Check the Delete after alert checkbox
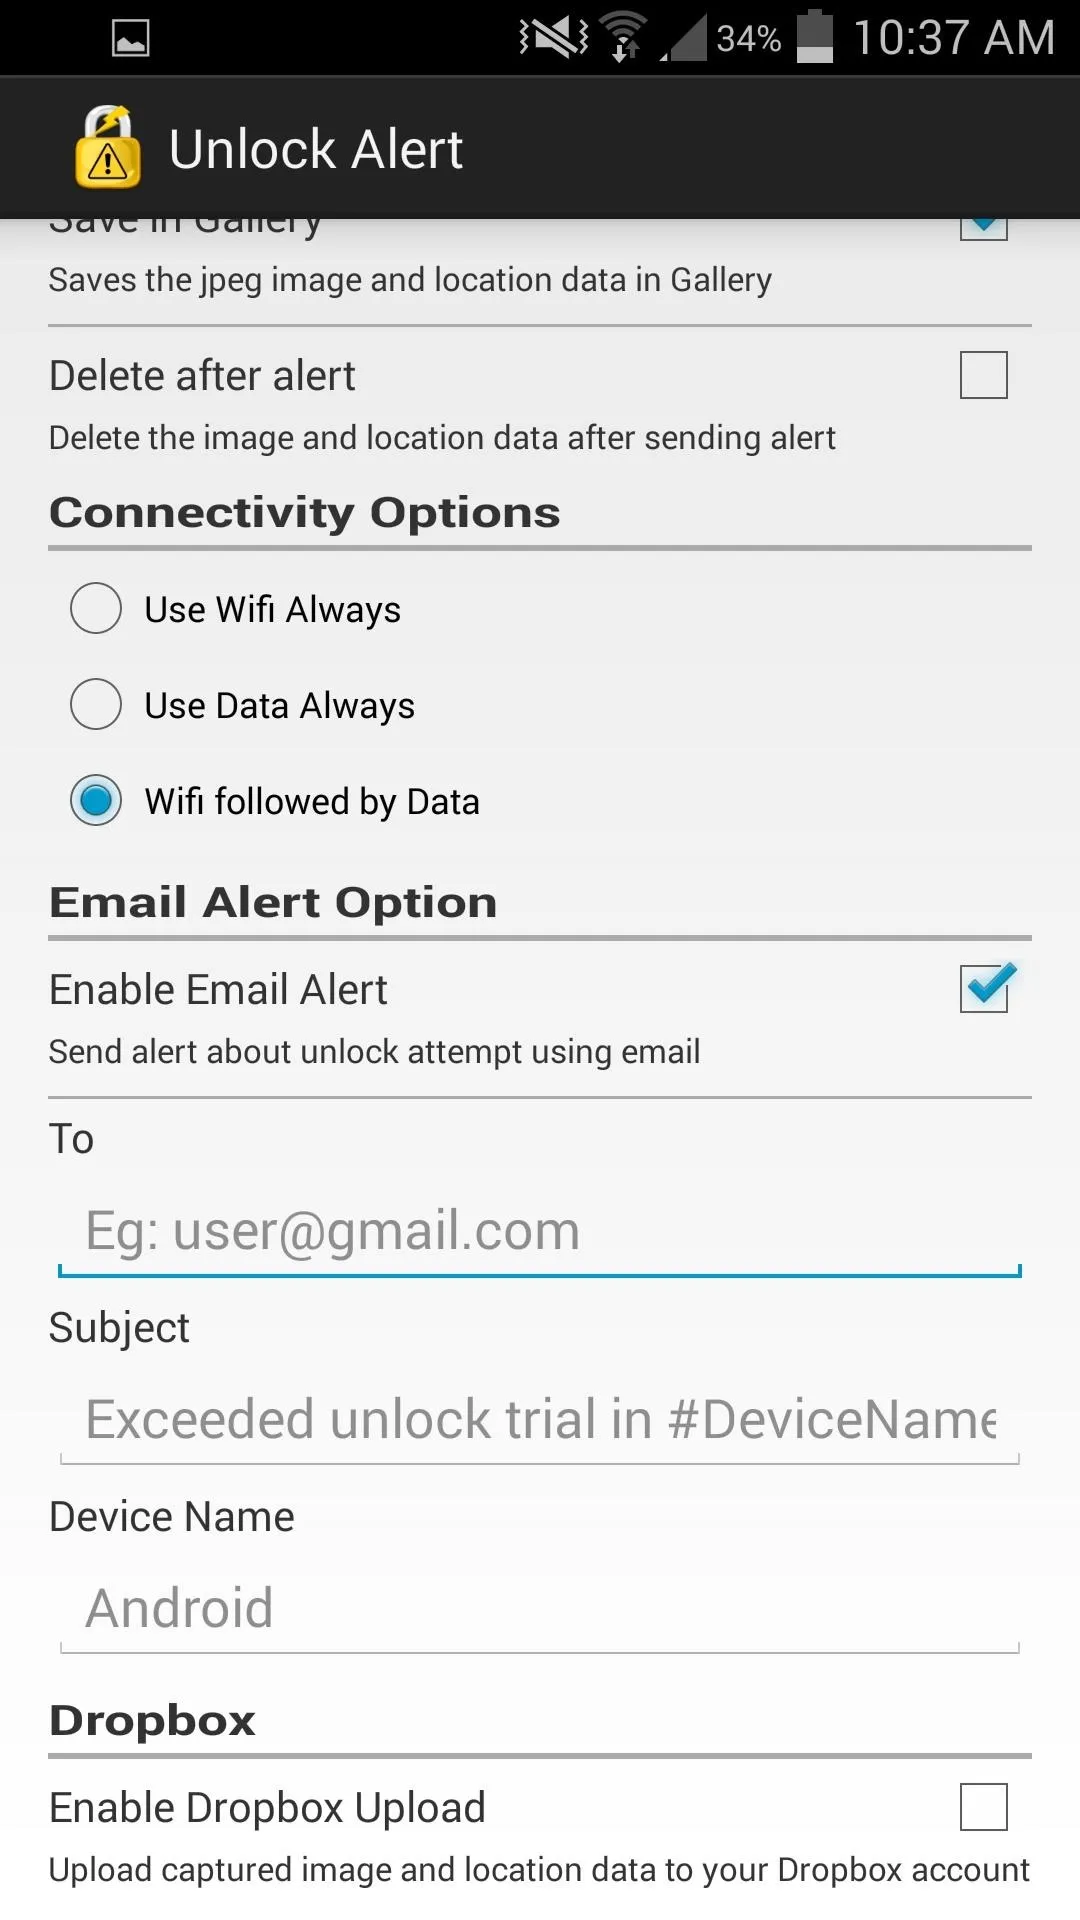 pos(984,375)
